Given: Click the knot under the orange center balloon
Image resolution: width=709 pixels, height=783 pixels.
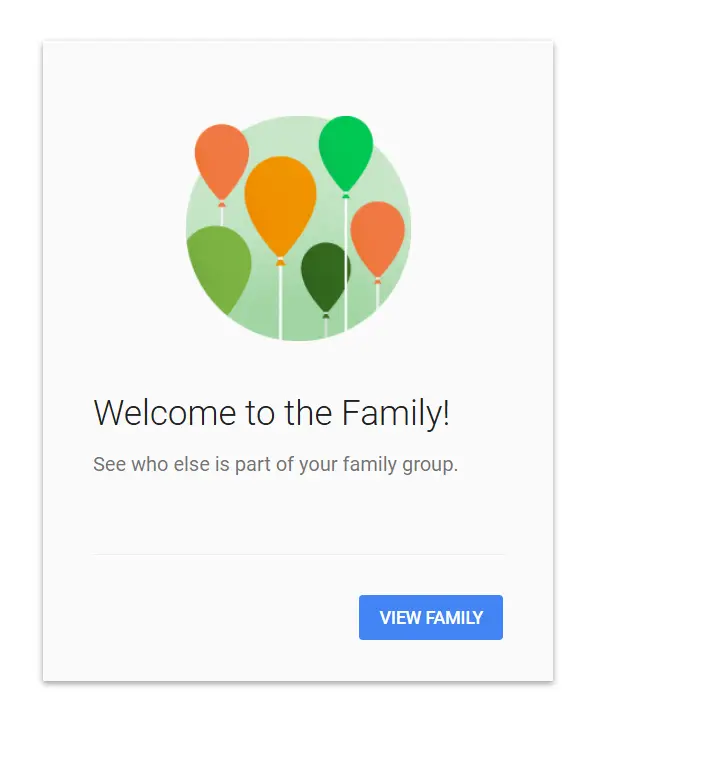Looking at the screenshot, I should 280,262.
